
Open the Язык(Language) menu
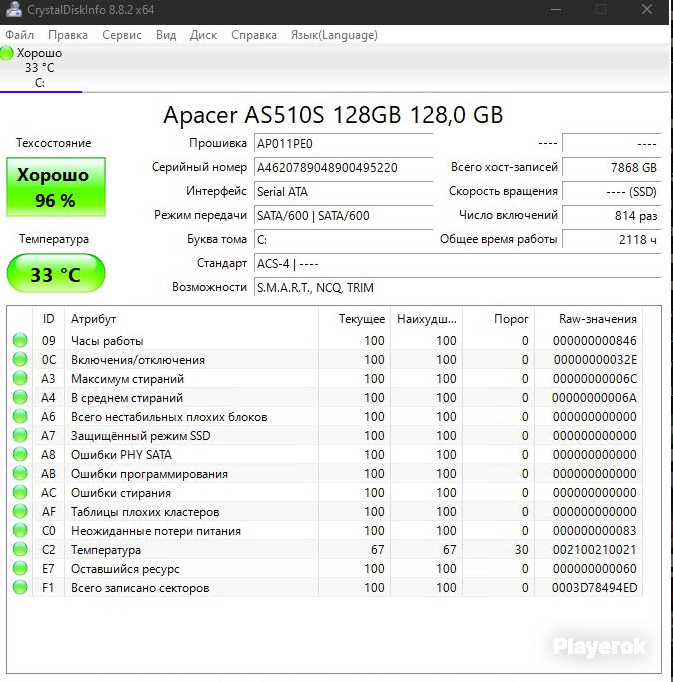pyautogui.click(x=334, y=35)
